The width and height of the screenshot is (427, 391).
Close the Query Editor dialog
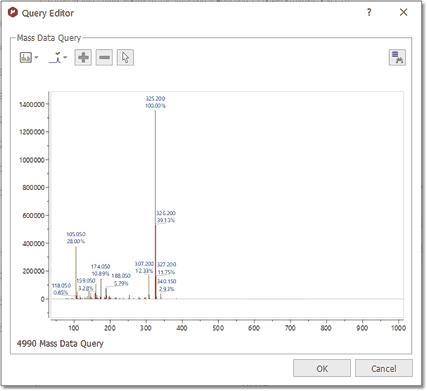(x=403, y=12)
